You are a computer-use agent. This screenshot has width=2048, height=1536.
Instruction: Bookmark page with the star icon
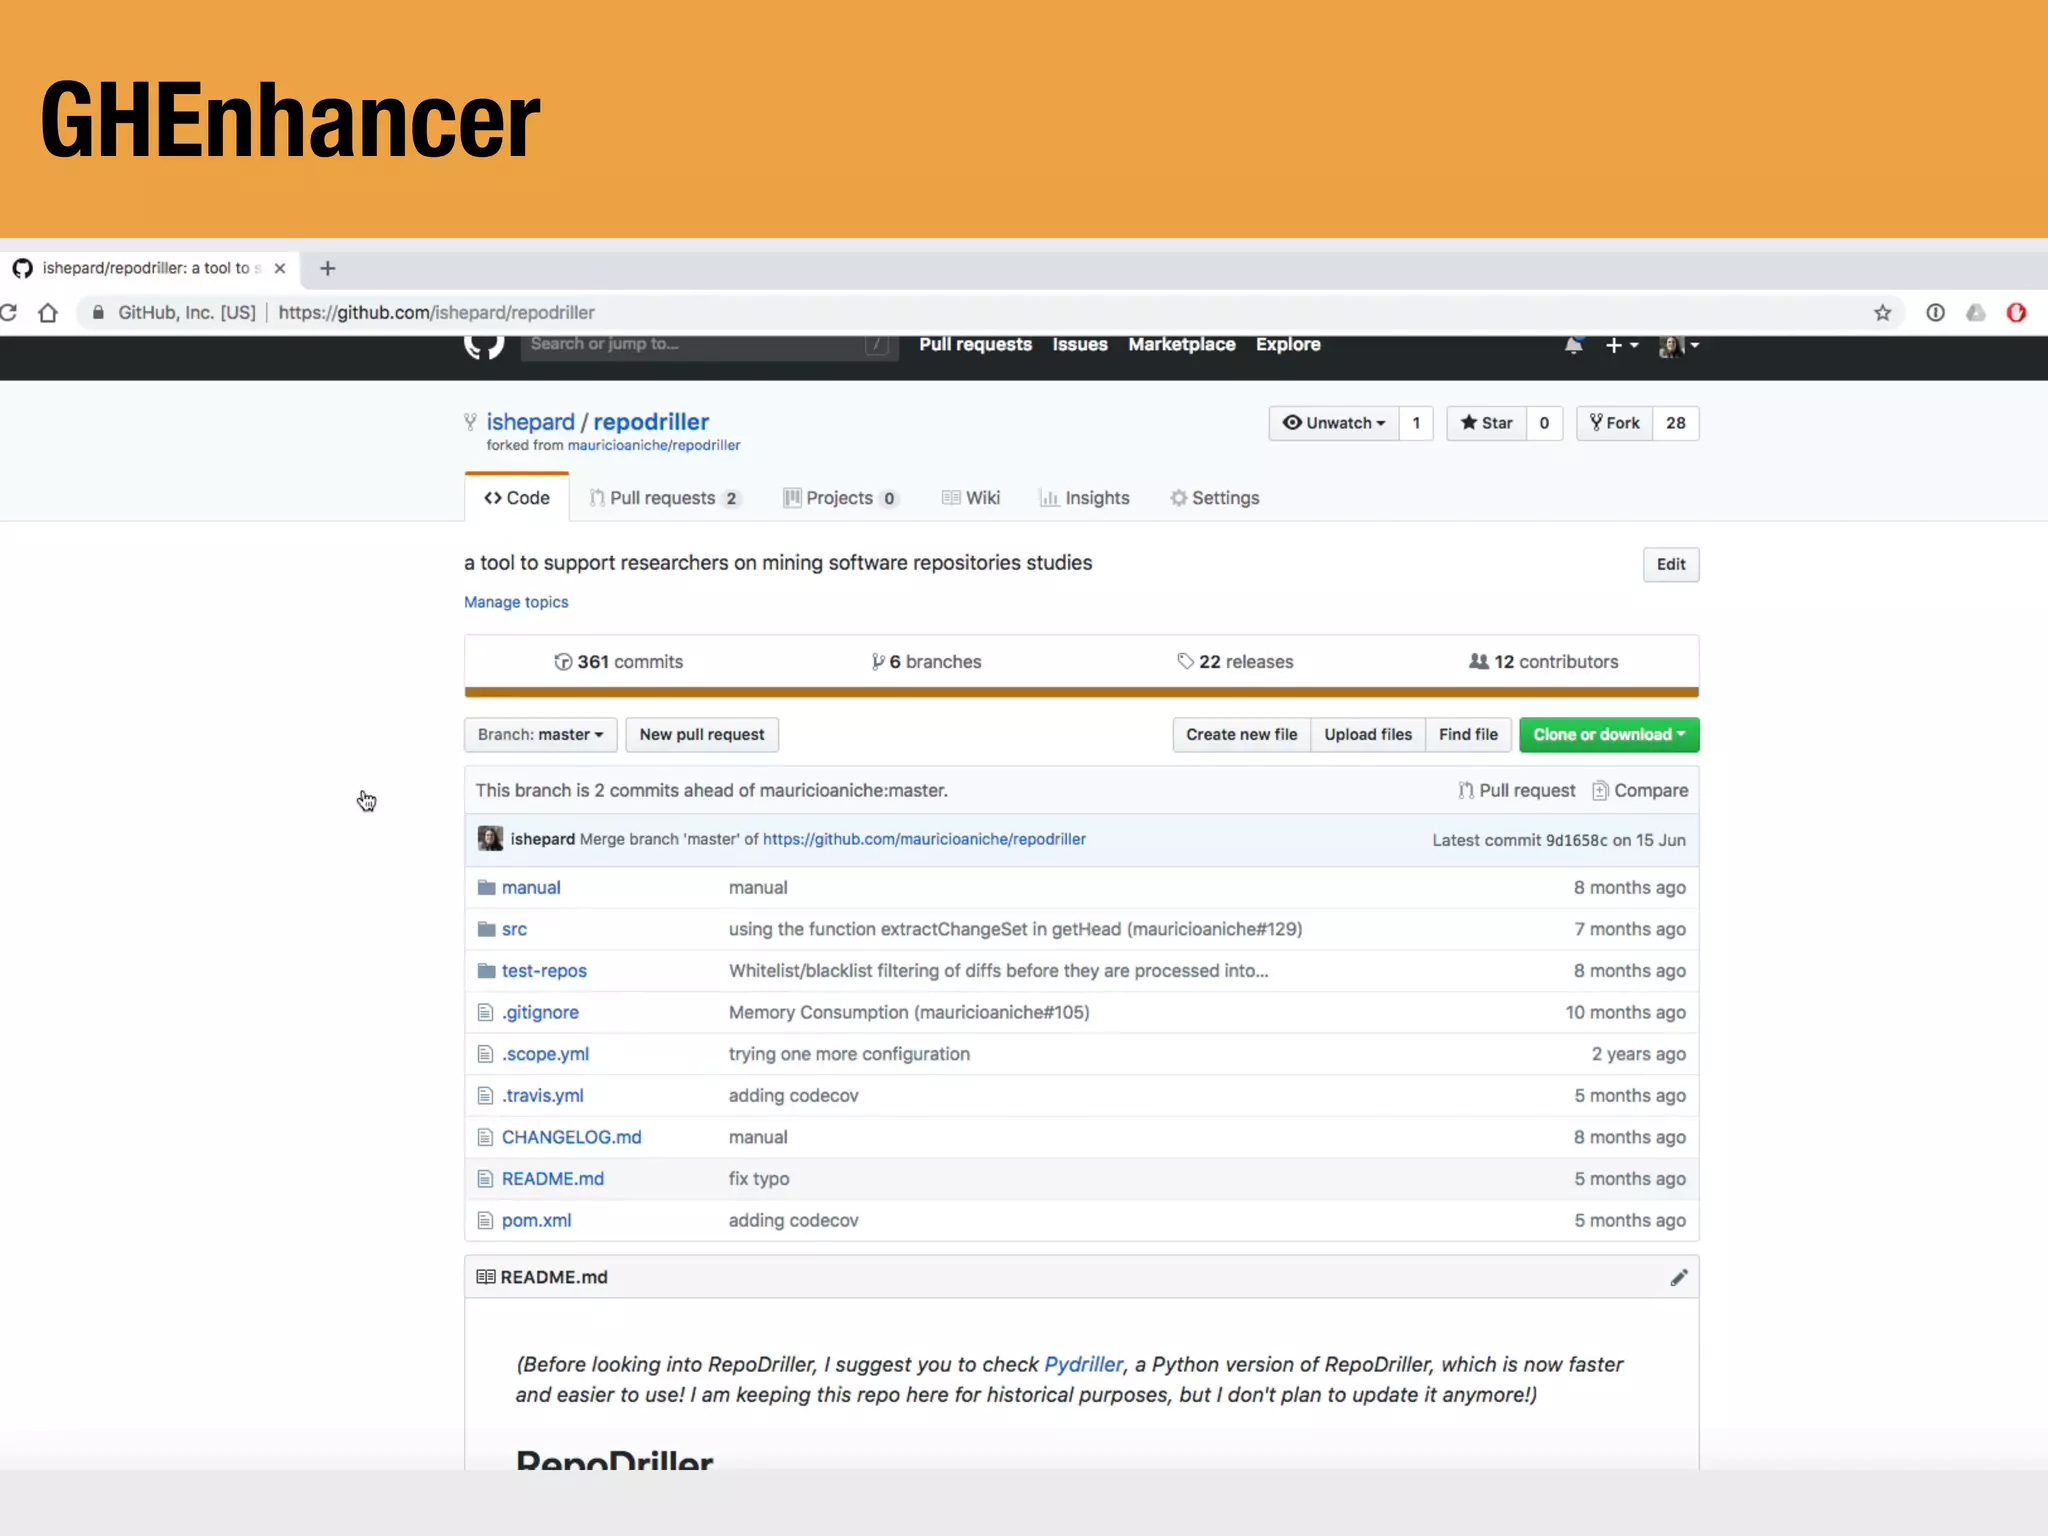coord(1883,313)
